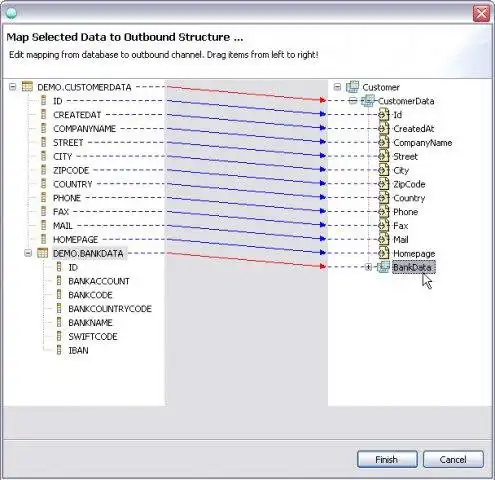Click the BankData structure icon
The width and height of the screenshot is (495, 480).
pyautogui.click(x=383, y=267)
